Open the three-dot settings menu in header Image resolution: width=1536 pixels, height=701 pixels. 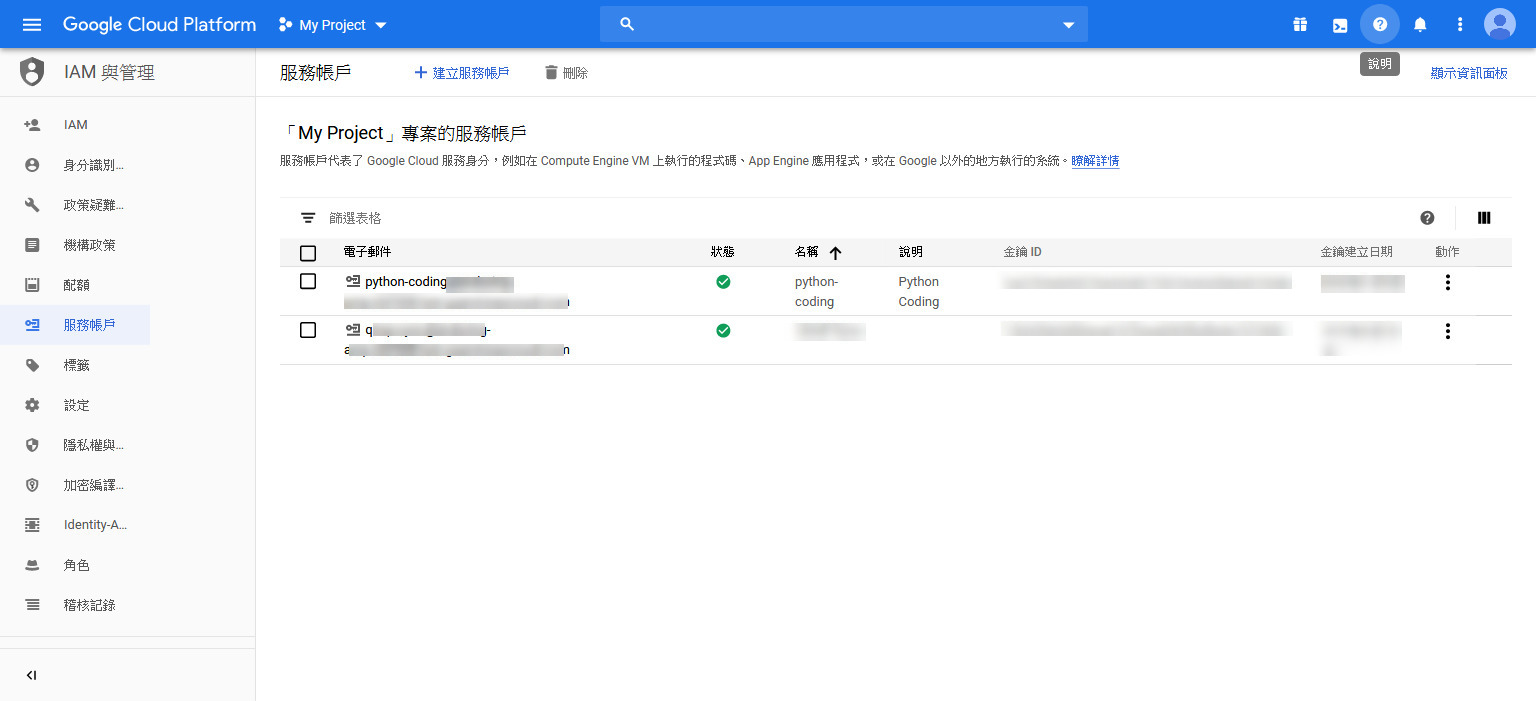pyautogui.click(x=1460, y=25)
